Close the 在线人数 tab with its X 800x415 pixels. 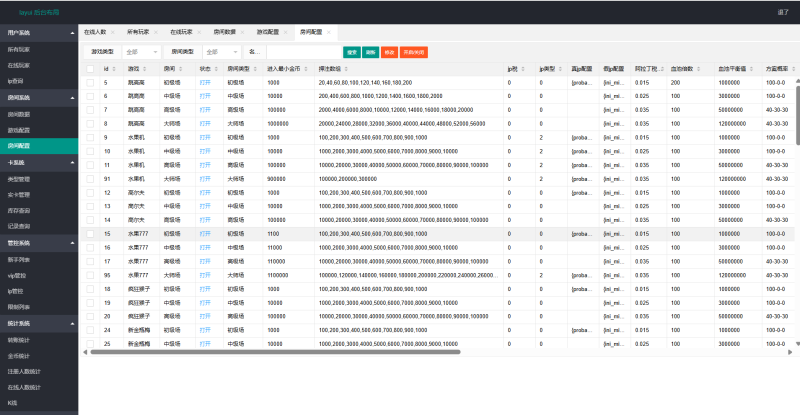tap(112, 32)
